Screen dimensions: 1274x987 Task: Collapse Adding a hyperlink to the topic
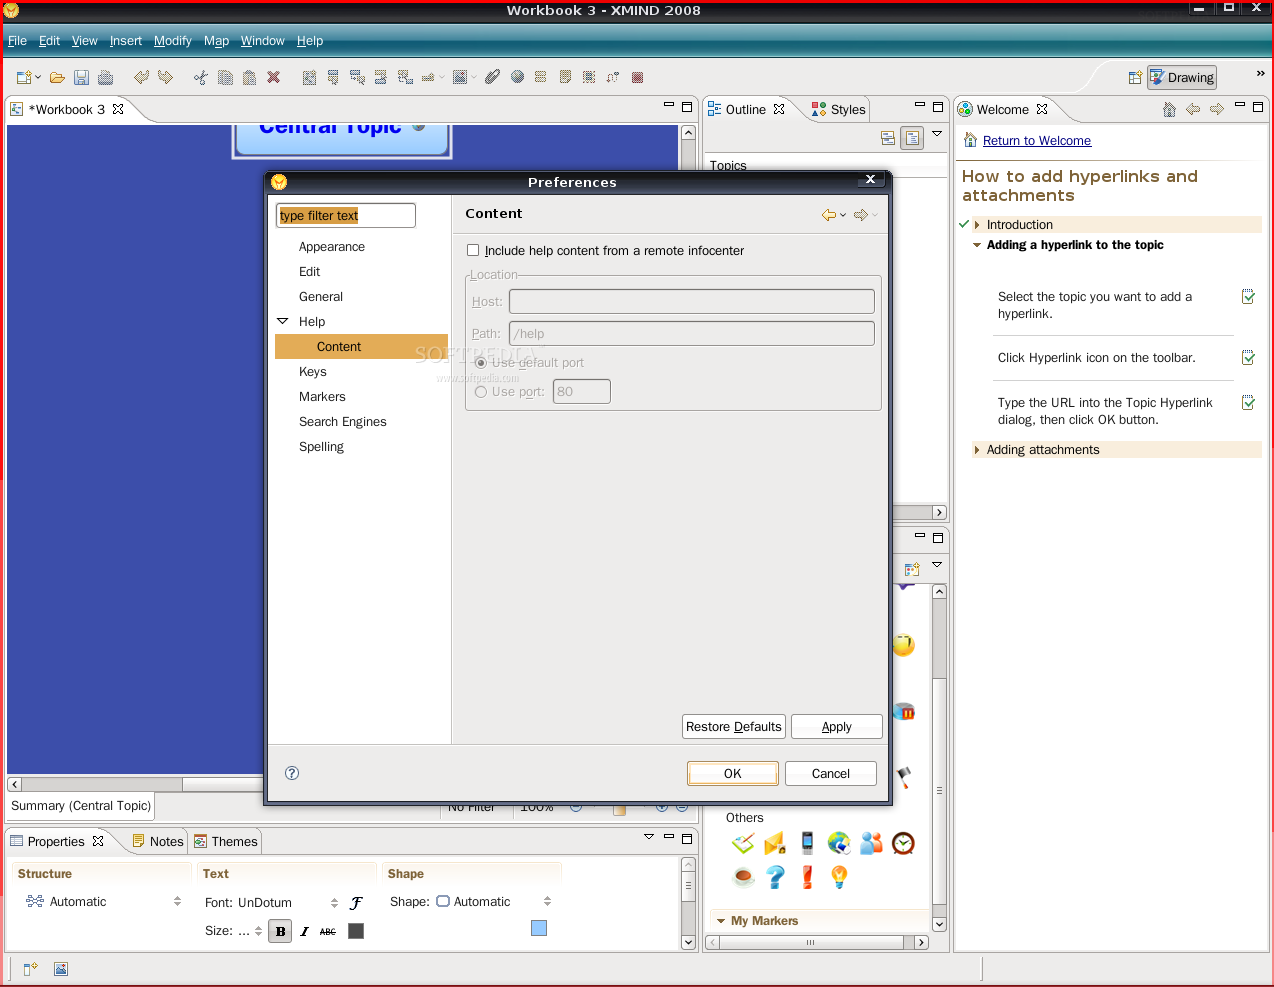pyautogui.click(x=977, y=245)
